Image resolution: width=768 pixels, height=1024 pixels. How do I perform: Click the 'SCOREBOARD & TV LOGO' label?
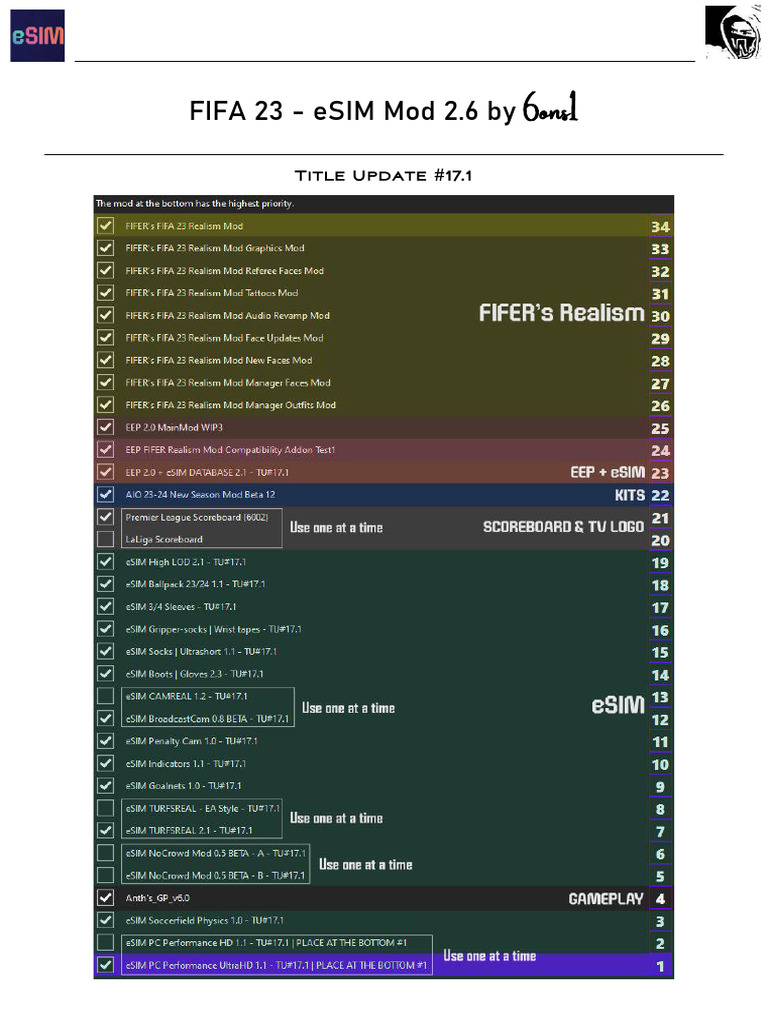(563, 527)
